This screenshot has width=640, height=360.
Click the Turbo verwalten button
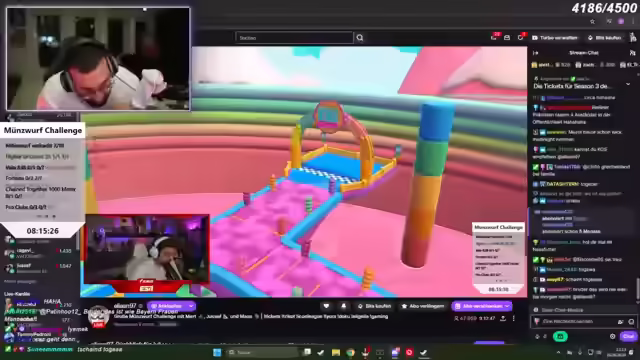point(555,38)
